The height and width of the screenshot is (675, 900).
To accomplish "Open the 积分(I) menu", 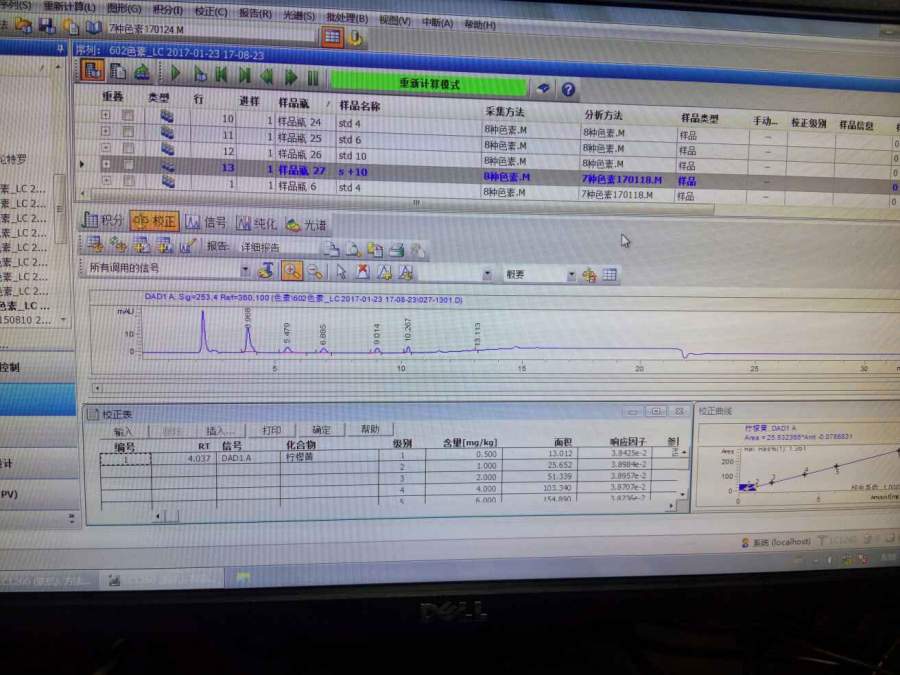I will pyautogui.click(x=168, y=10).
